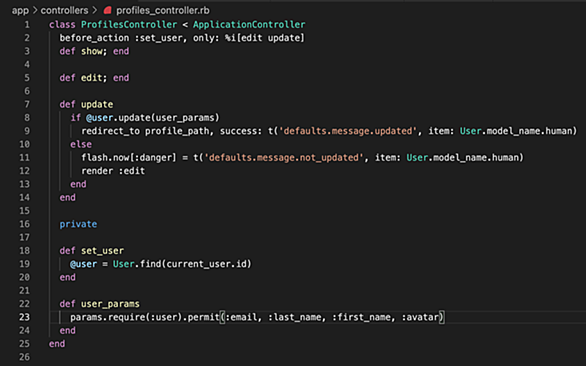Open the app breadcrumb folder
586x366 pixels.
coord(20,10)
